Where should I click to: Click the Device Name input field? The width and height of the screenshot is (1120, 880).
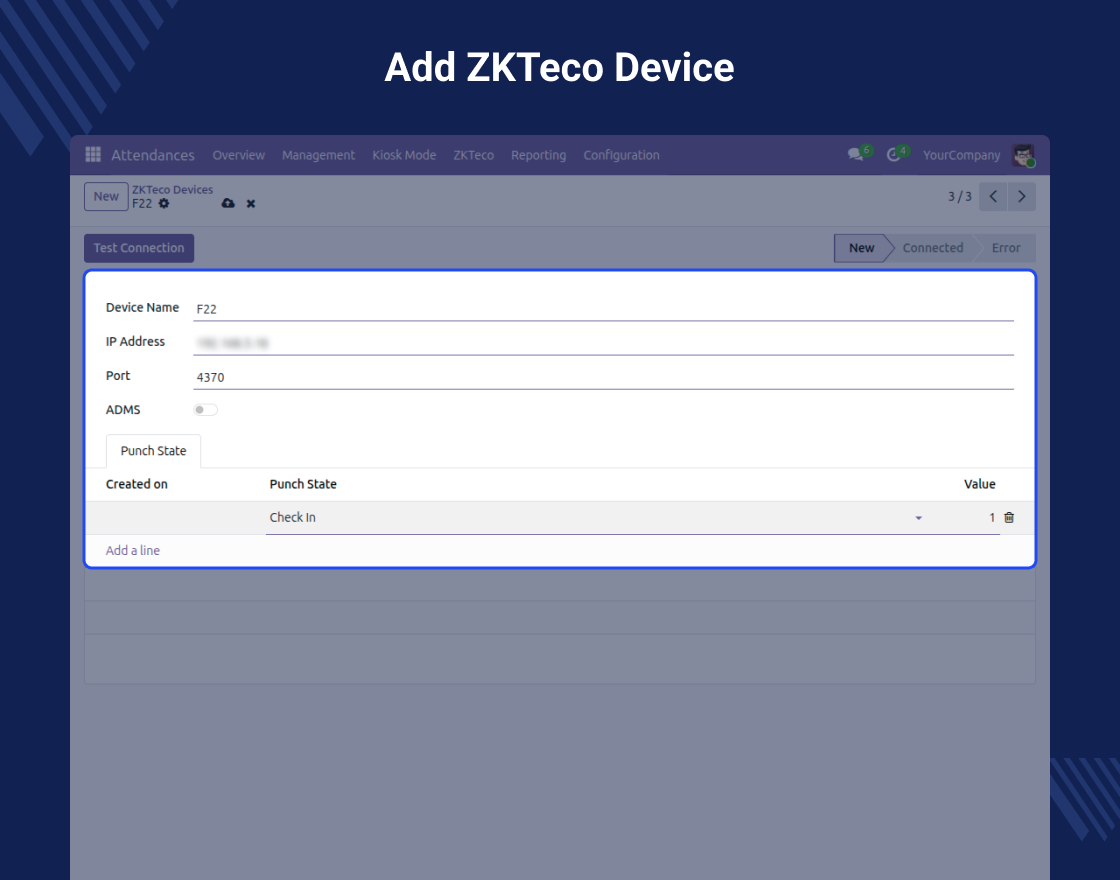(603, 309)
